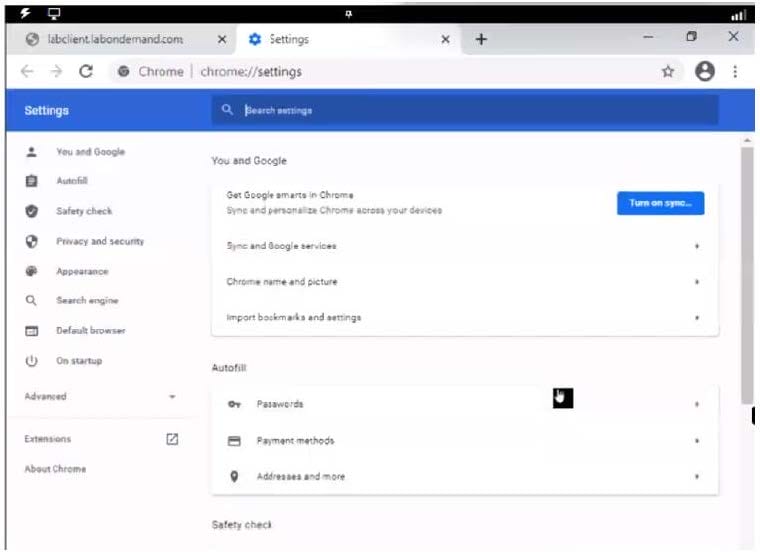760x552 pixels.
Task: Click the arrow for Sync and Google services
Action: tap(697, 246)
